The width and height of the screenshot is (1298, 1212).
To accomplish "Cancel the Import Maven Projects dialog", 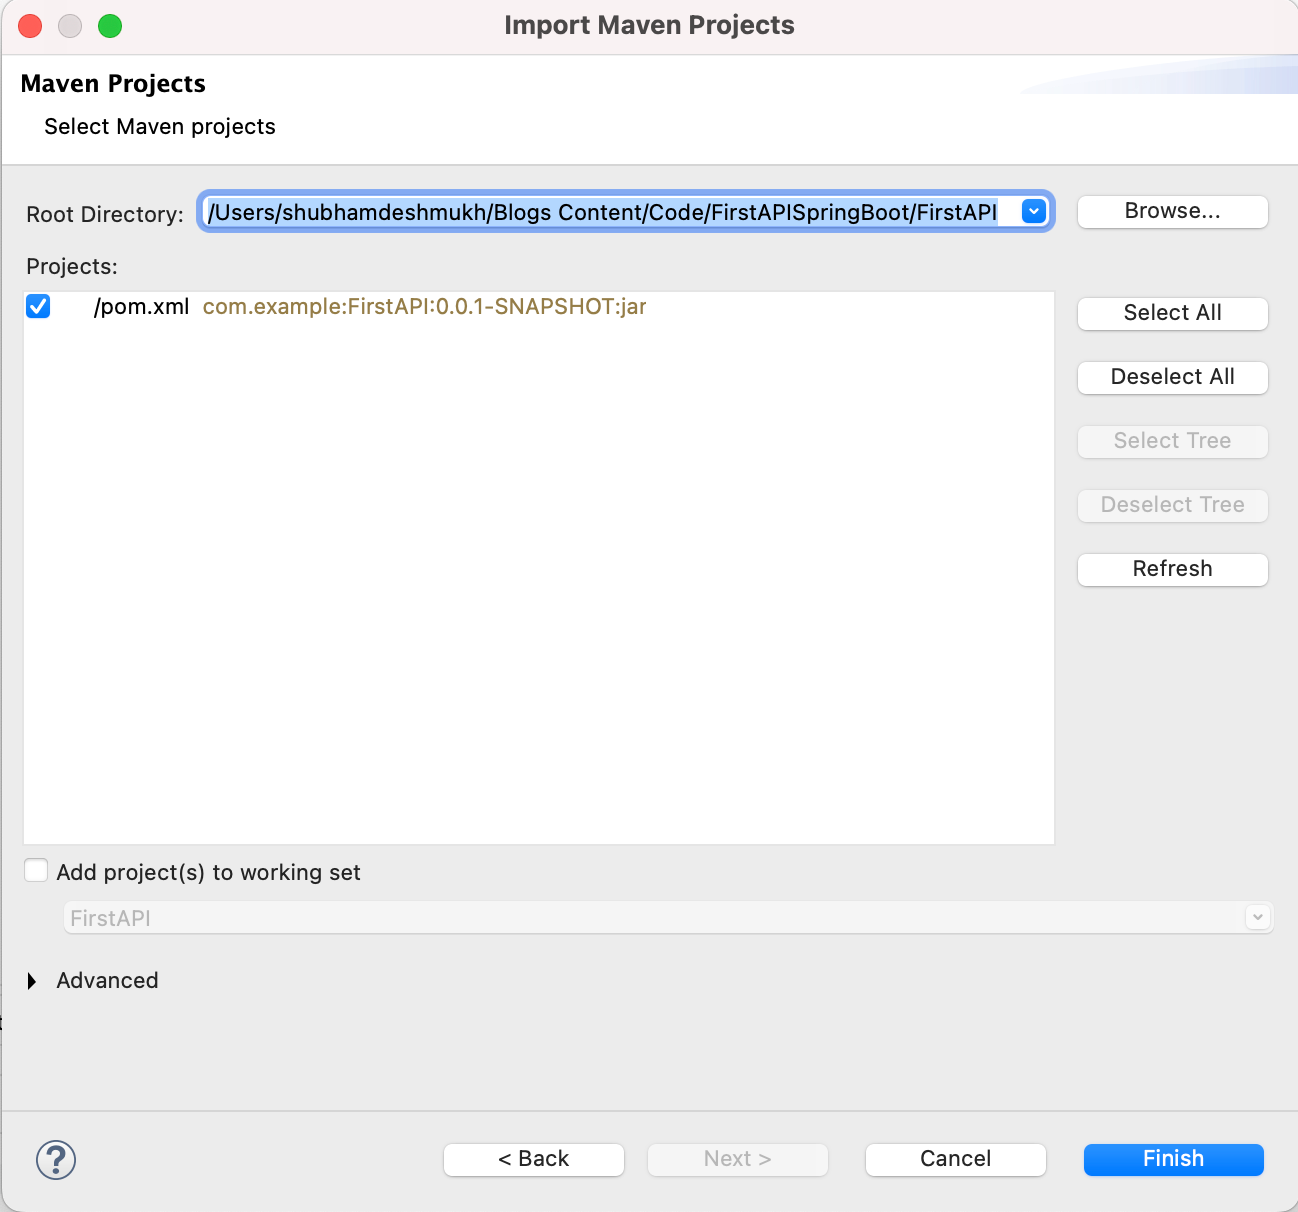I will [956, 1159].
